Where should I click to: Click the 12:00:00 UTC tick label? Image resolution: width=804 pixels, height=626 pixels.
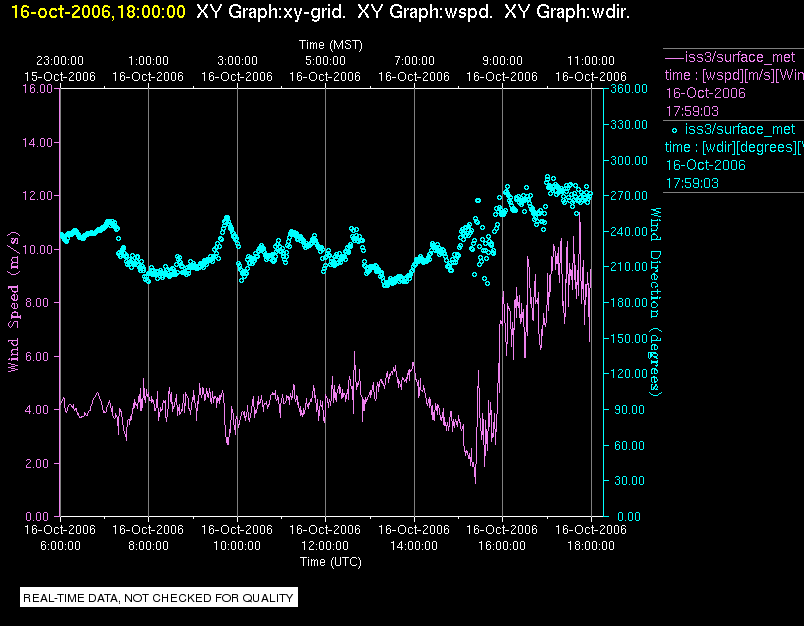pyautogui.click(x=325, y=546)
